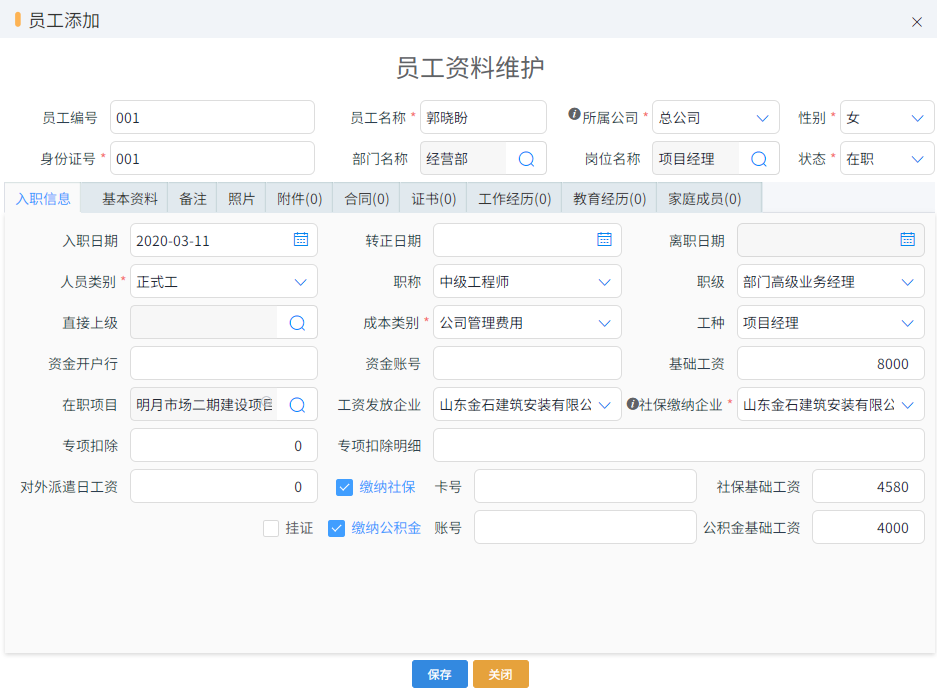Image resolution: width=937 pixels, height=693 pixels.
Task: Open the 教育经历(0) tab
Action: [609, 198]
